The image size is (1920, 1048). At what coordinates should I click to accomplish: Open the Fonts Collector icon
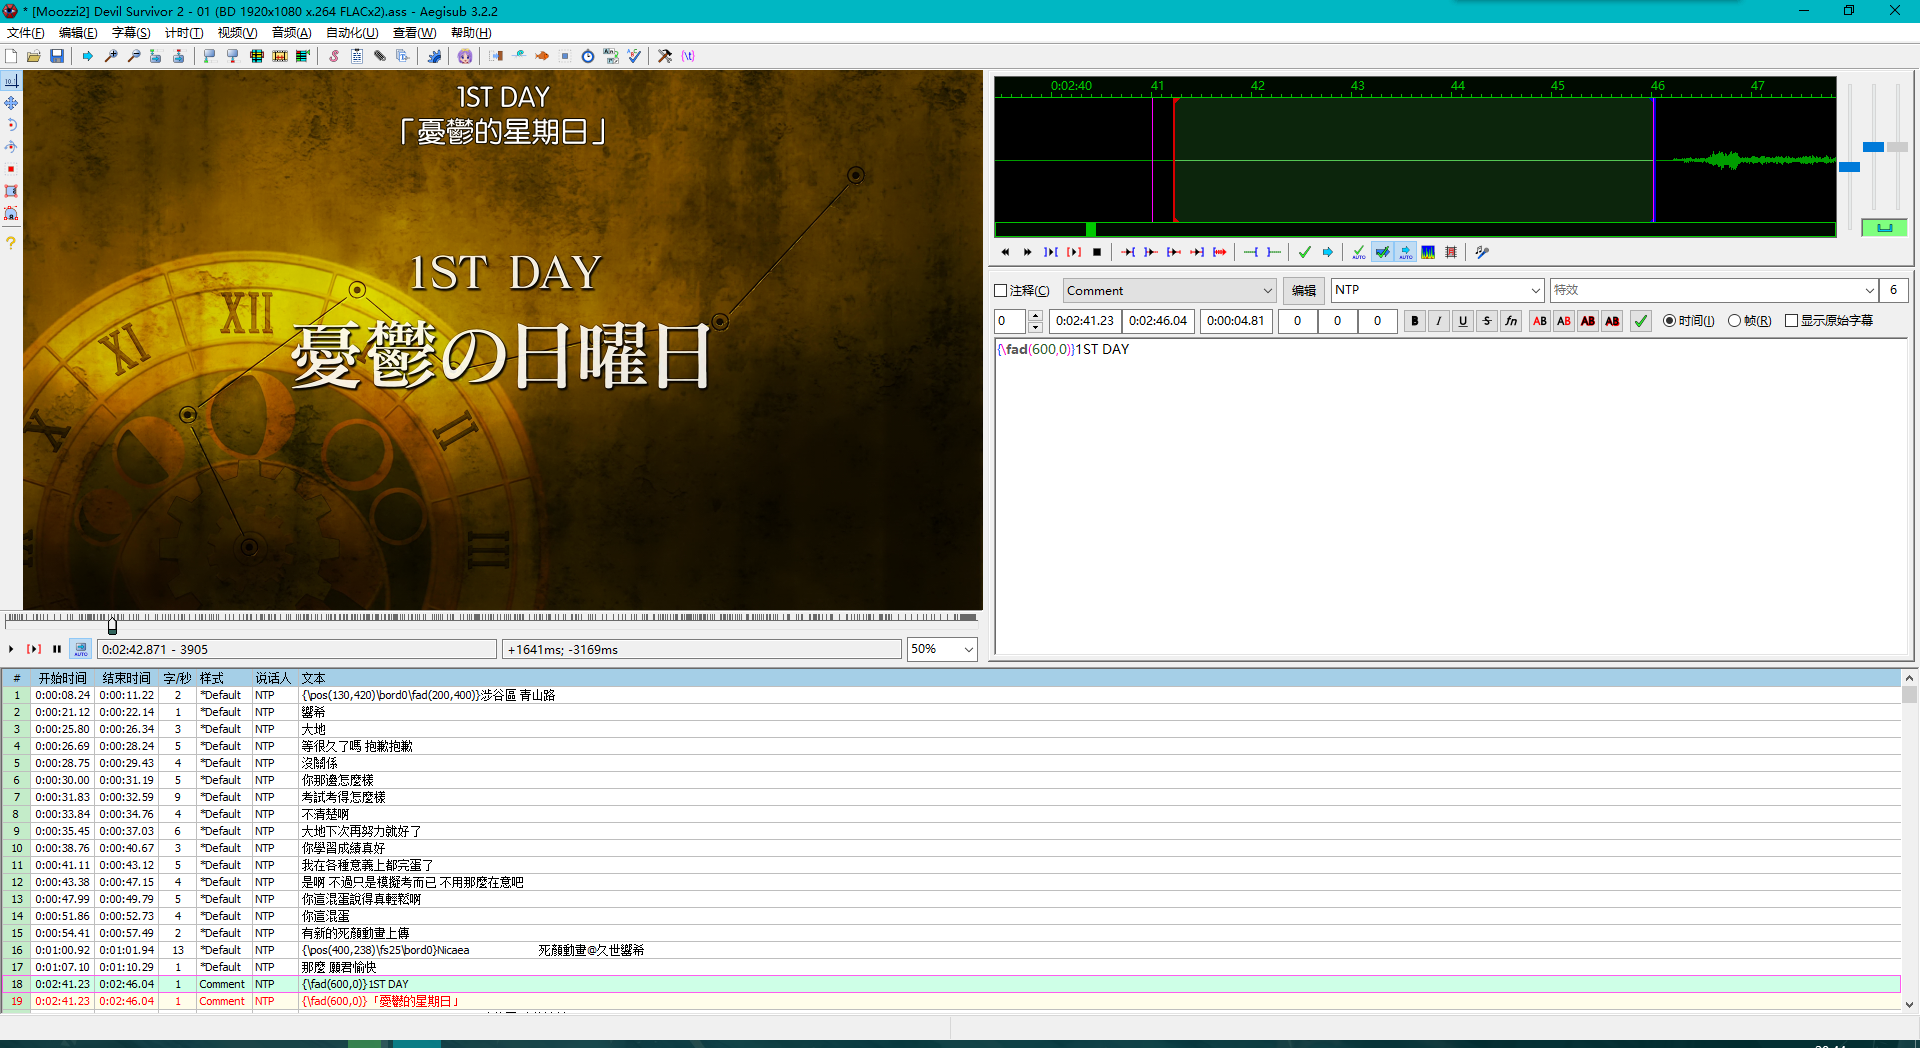[403, 56]
